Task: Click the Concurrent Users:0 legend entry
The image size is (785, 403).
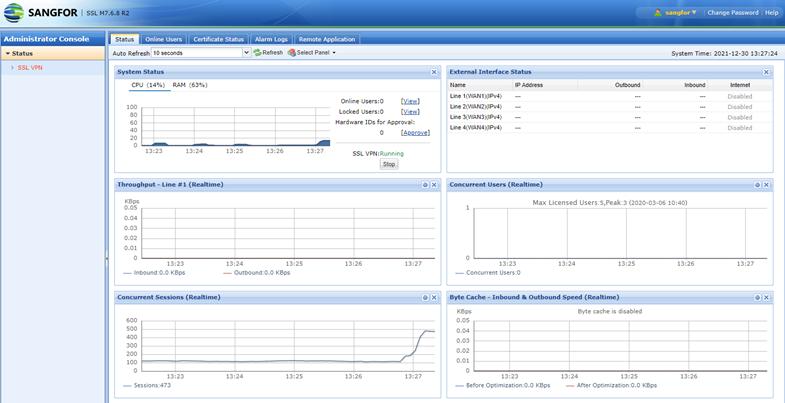Action: pyautogui.click(x=488, y=273)
